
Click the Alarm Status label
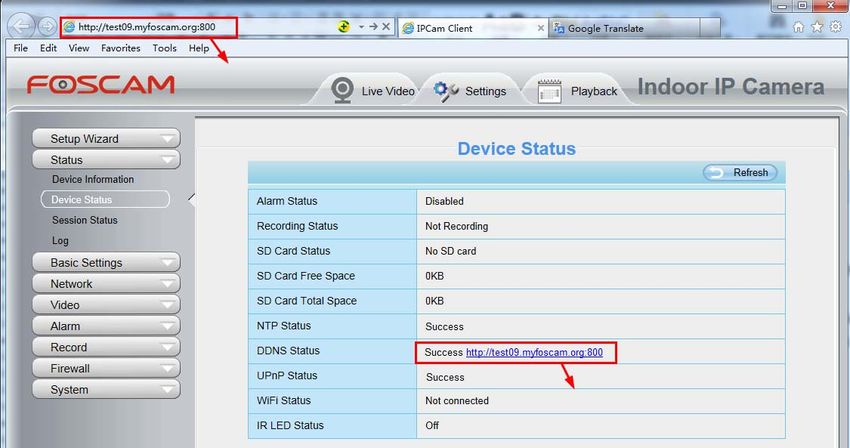[x=287, y=201]
